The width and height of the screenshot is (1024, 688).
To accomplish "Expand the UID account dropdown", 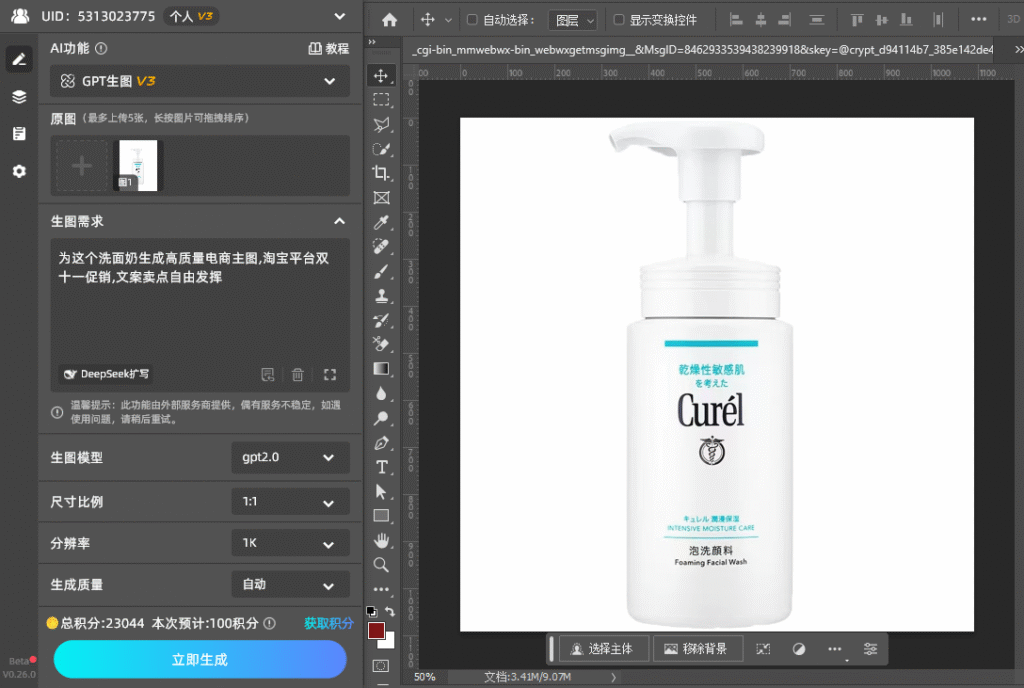I will point(340,16).
